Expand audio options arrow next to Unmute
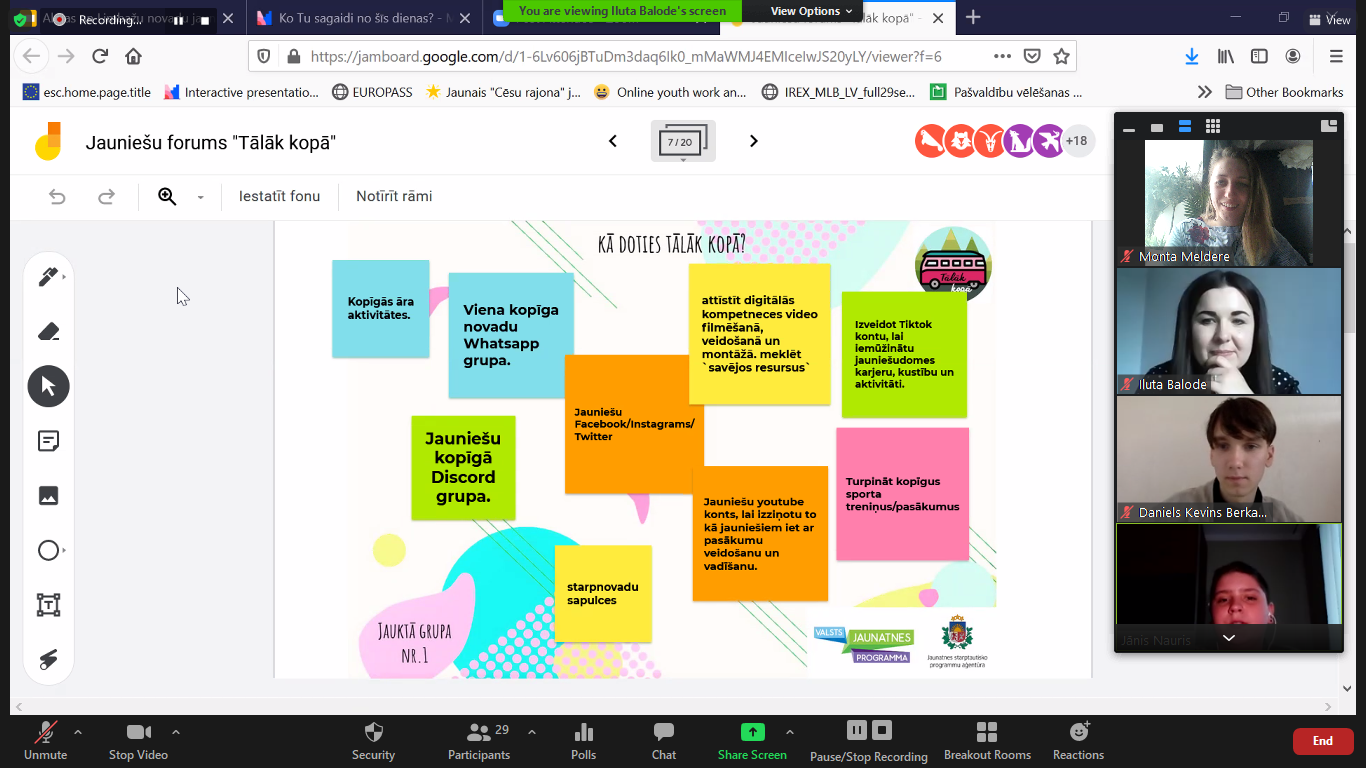 (x=78, y=731)
